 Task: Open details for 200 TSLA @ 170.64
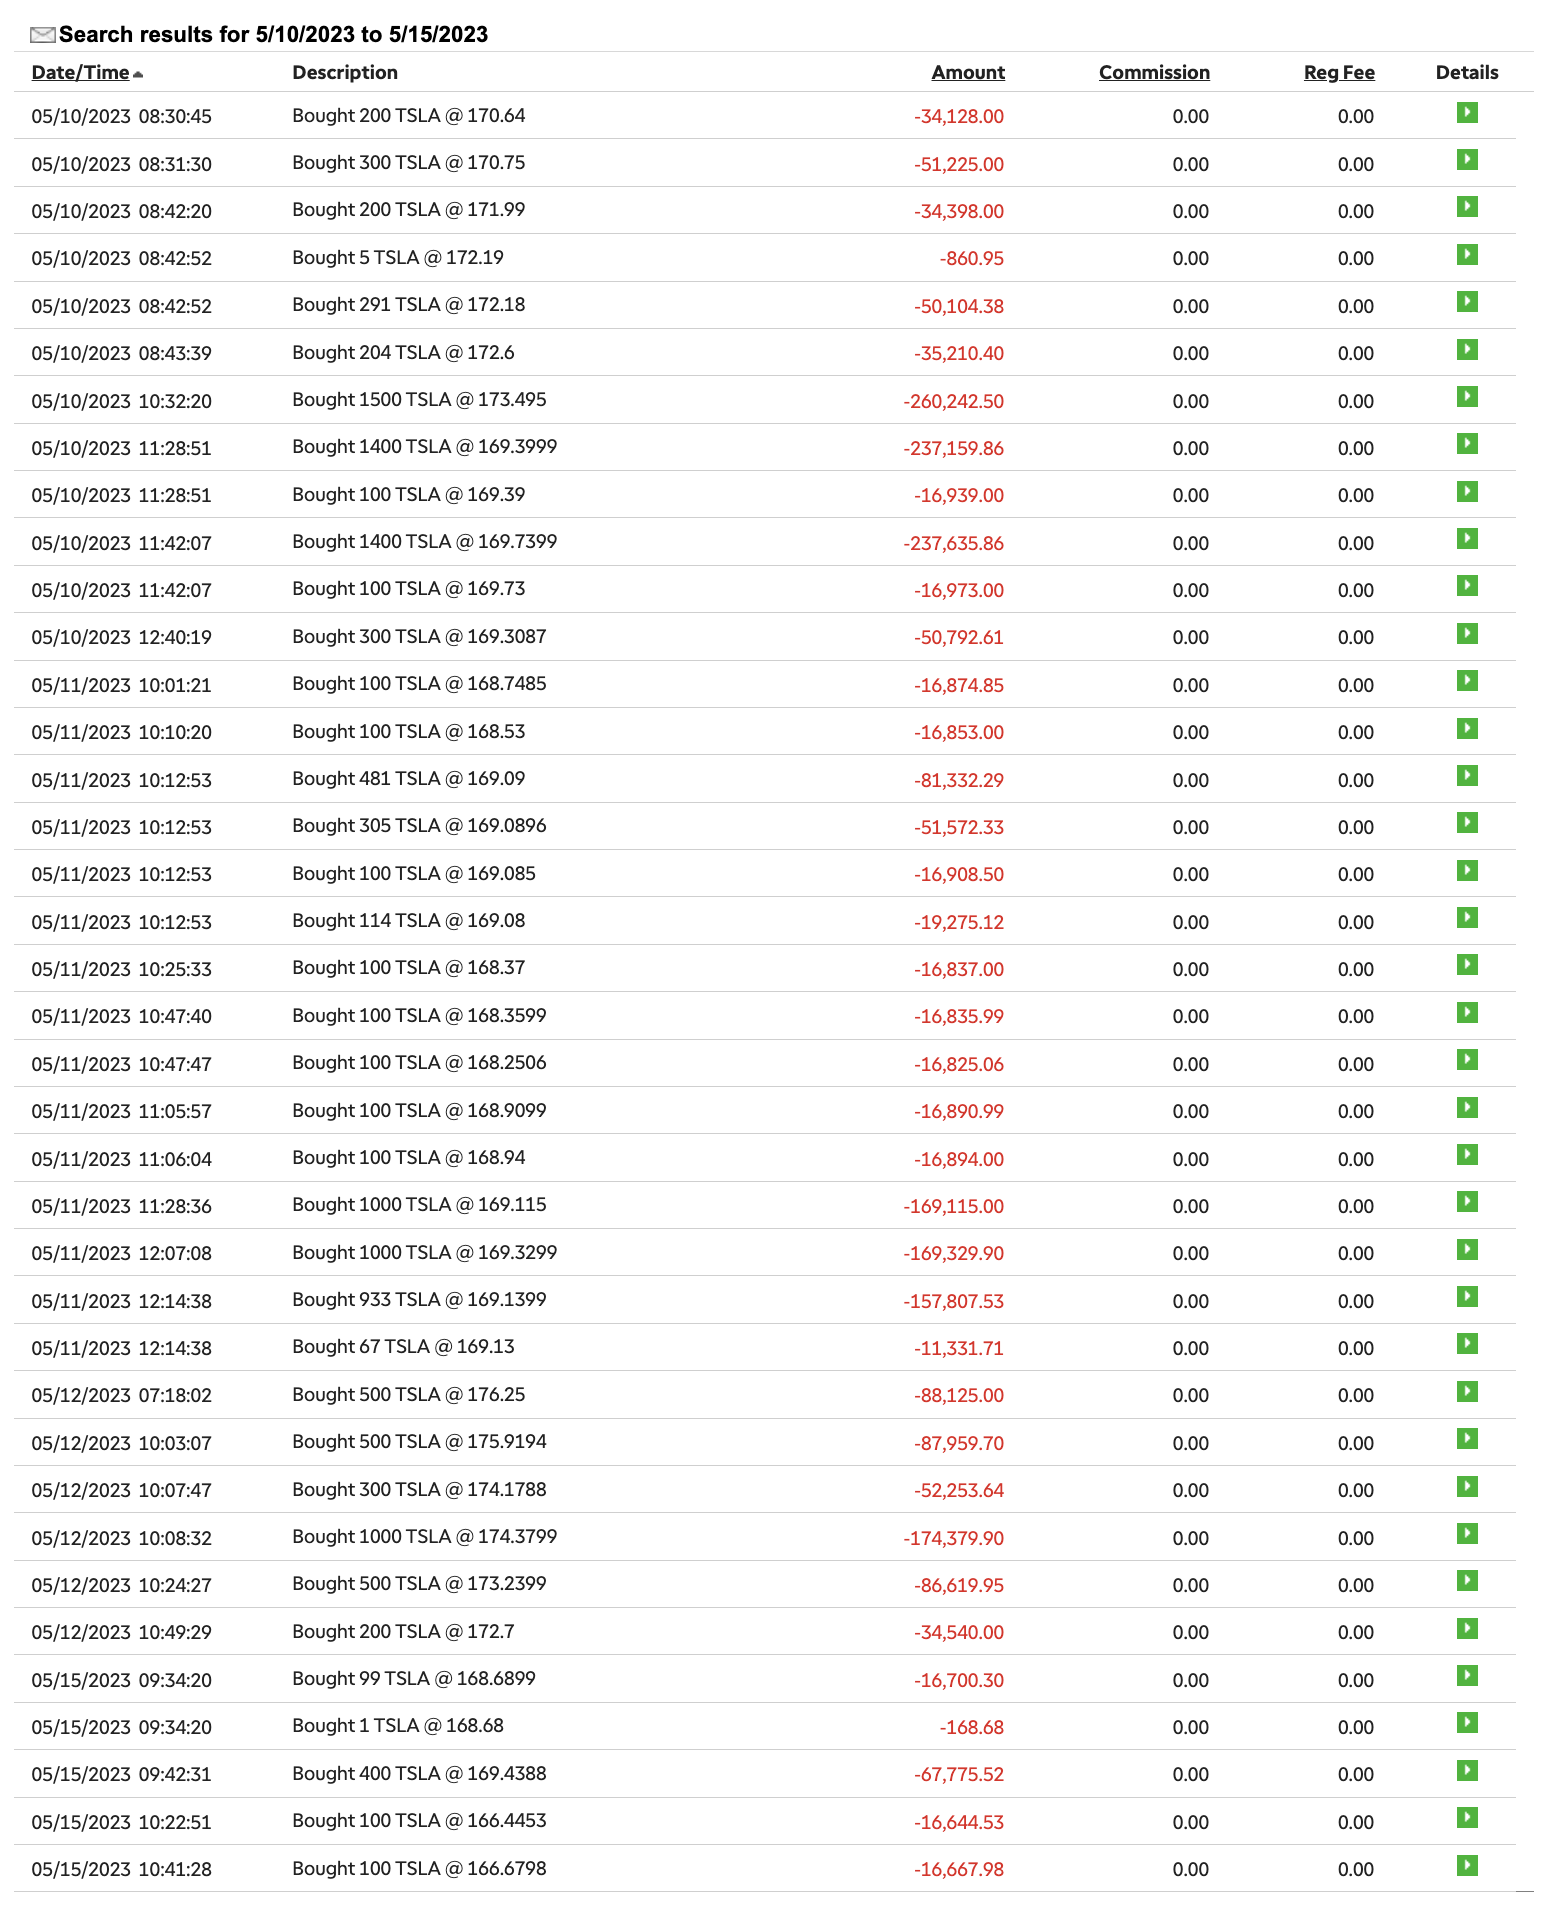tap(1467, 113)
